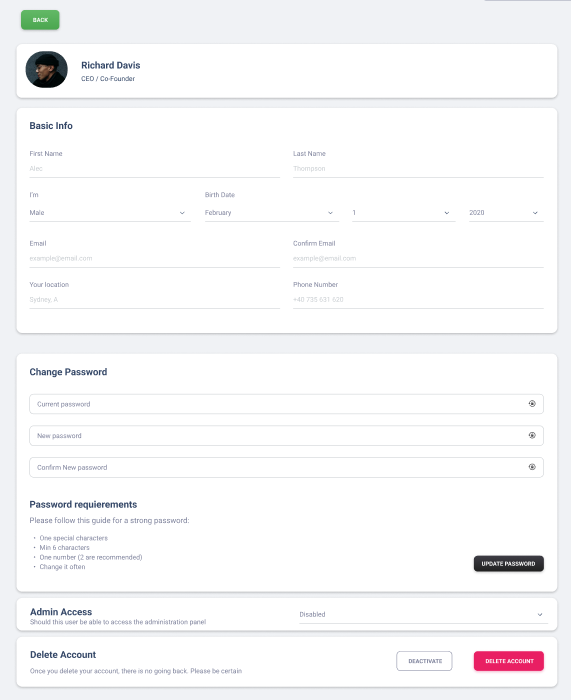
Task: Focus the Last Name input field
Action: 418,169
